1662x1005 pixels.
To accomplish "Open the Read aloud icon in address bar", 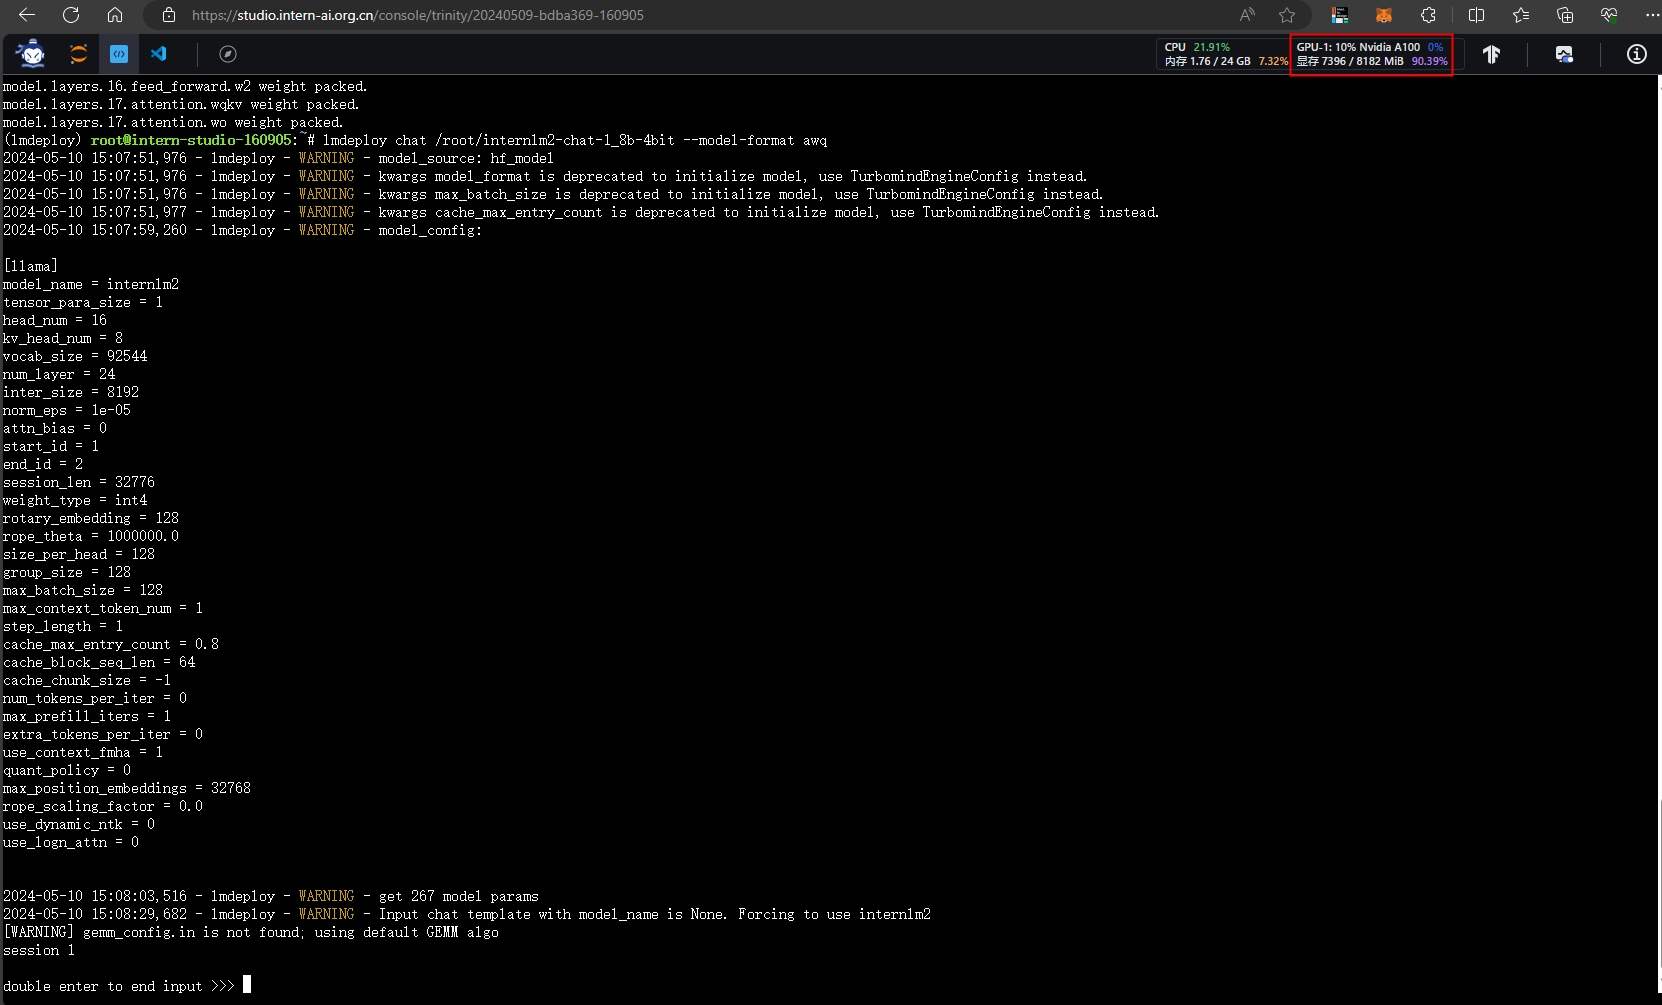I will pos(1247,15).
